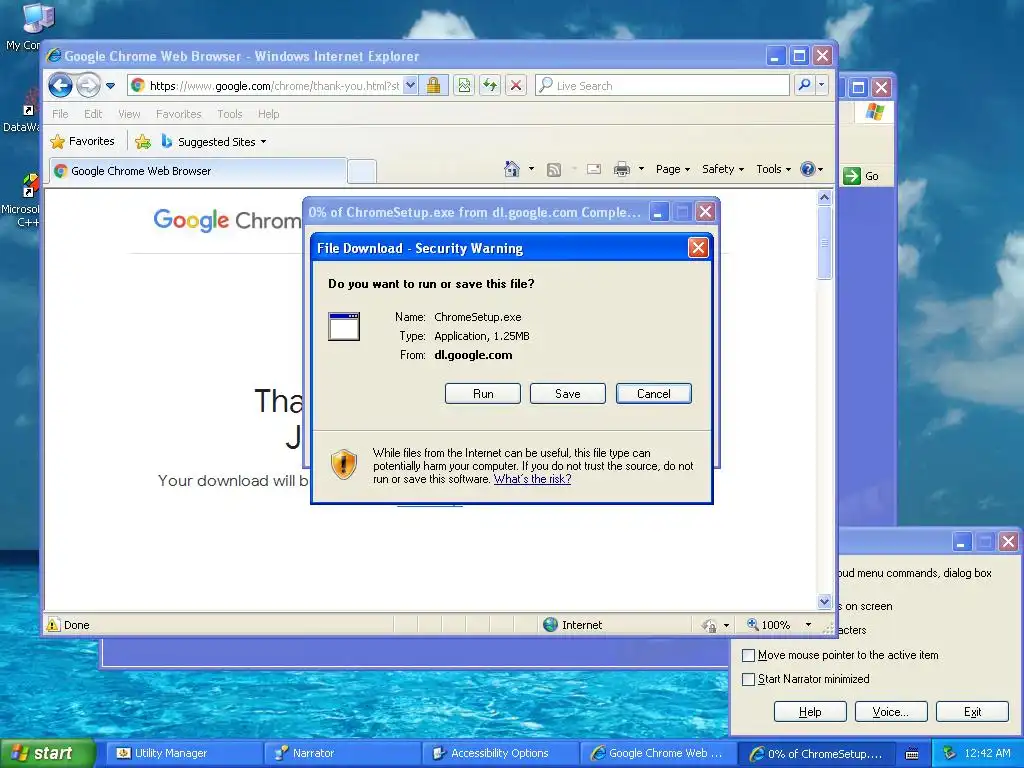Click the on-screen keyboard tray icon
Screen dimensions: 1024x768
(912, 754)
